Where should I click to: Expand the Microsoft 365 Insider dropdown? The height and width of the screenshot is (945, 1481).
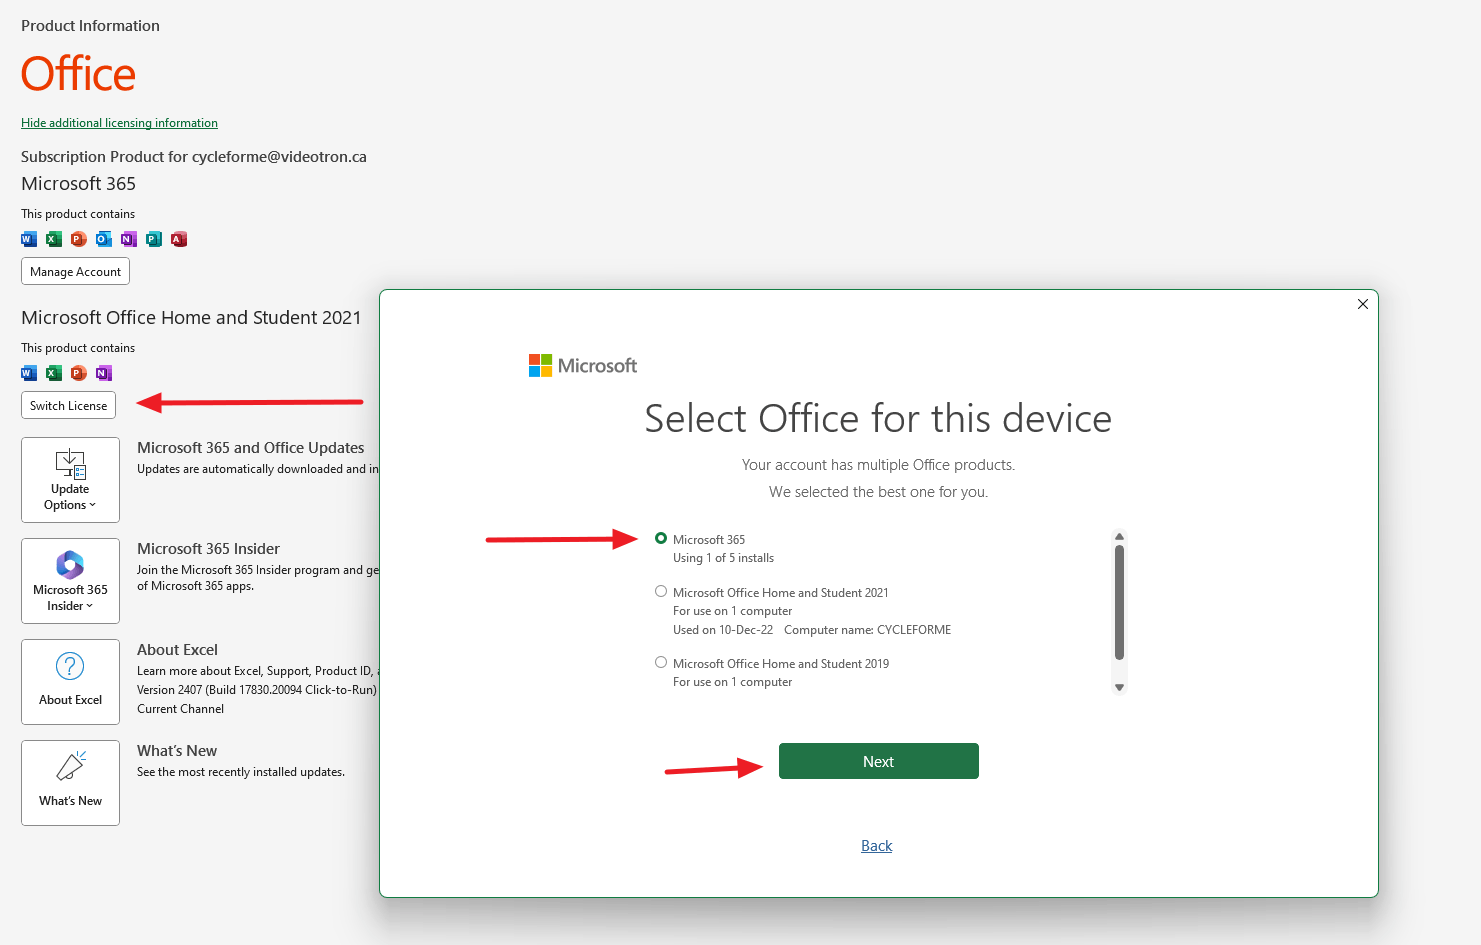pos(70,581)
